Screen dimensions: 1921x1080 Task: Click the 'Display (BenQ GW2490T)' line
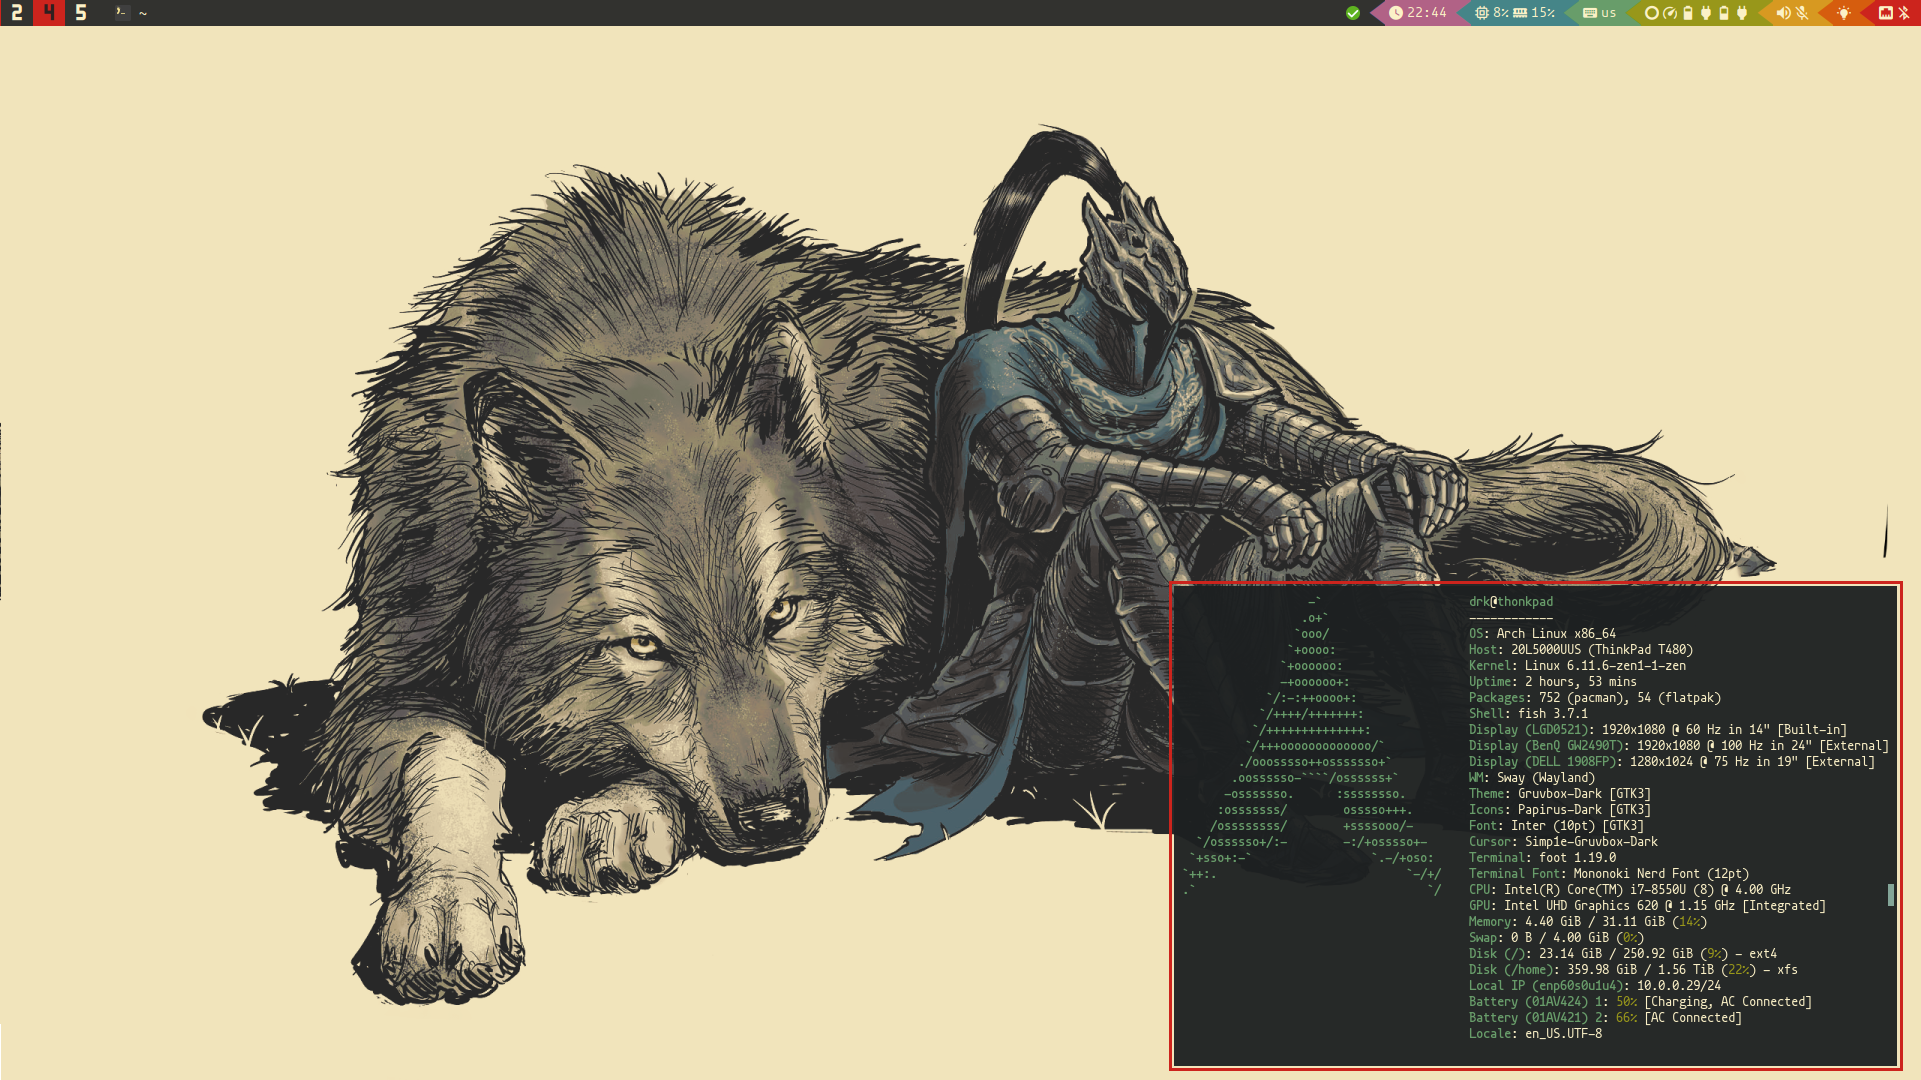click(x=1679, y=746)
